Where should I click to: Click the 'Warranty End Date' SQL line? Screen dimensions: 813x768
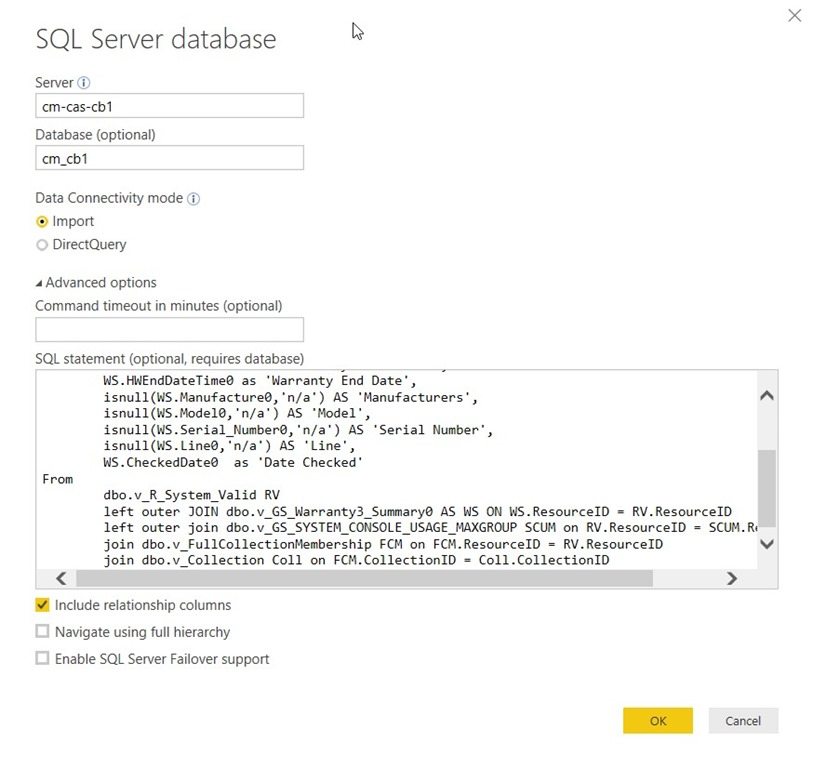point(259,381)
